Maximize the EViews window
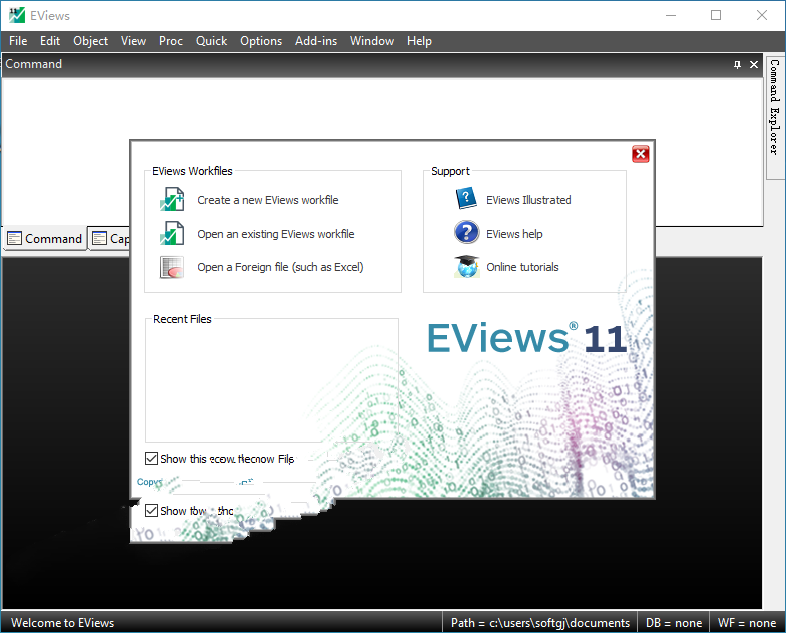Screen dimensions: 786x633 716,16
